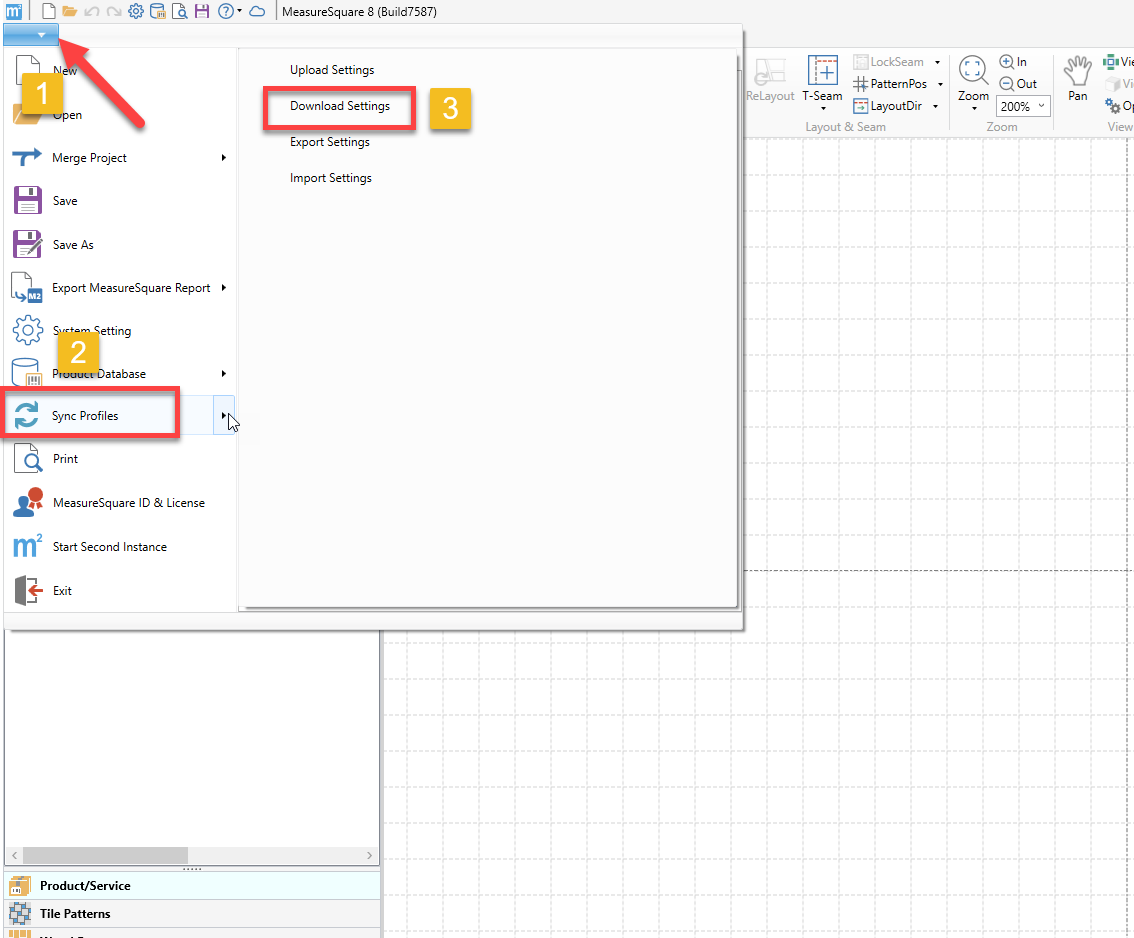
Task: Click Upload Settings in the submenu
Action: (x=332, y=70)
